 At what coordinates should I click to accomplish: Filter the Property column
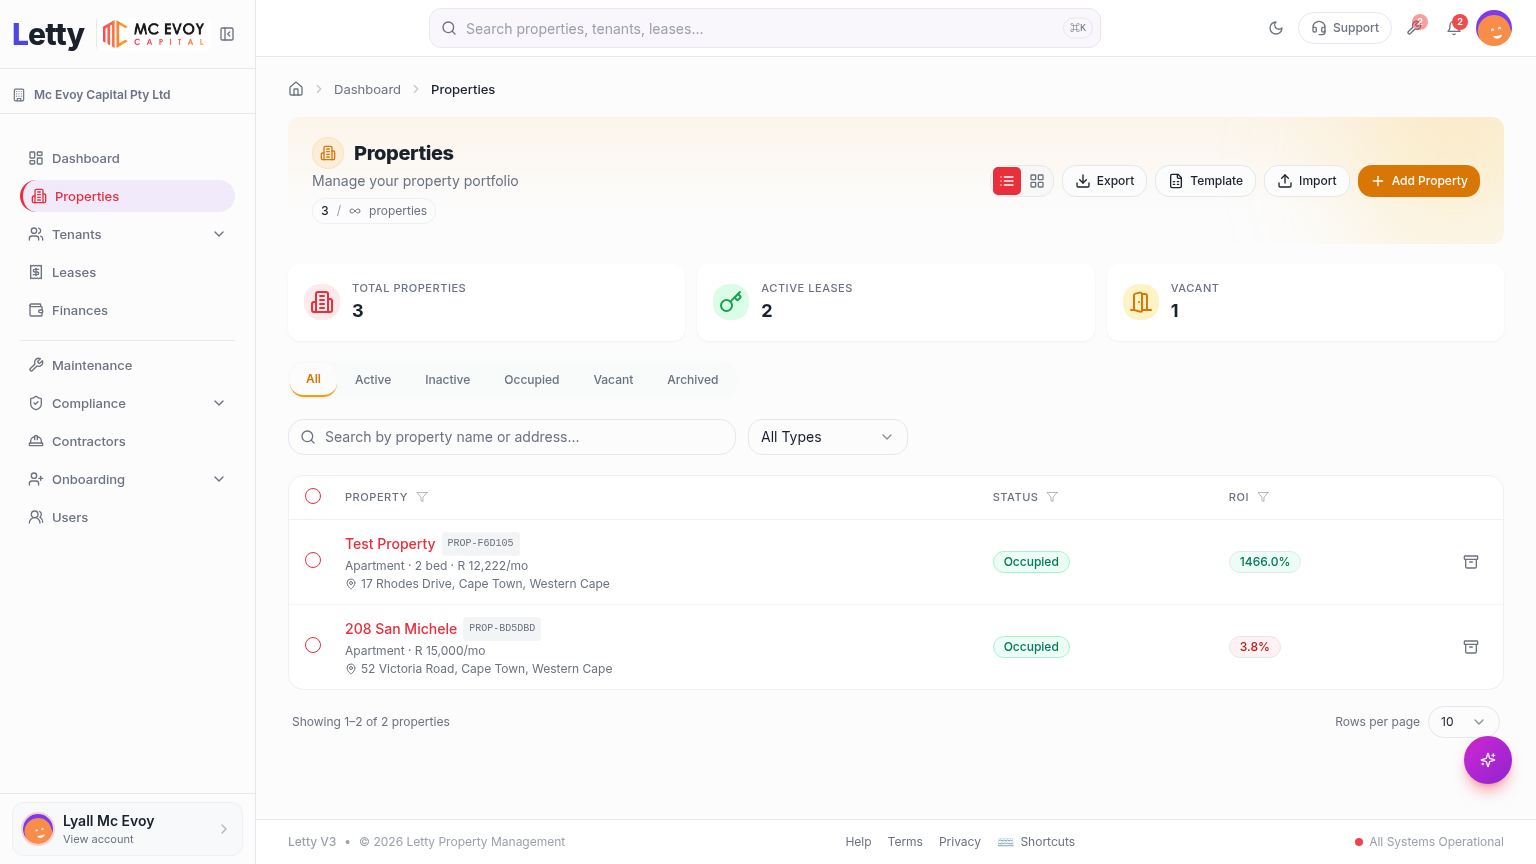tap(422, 497)
